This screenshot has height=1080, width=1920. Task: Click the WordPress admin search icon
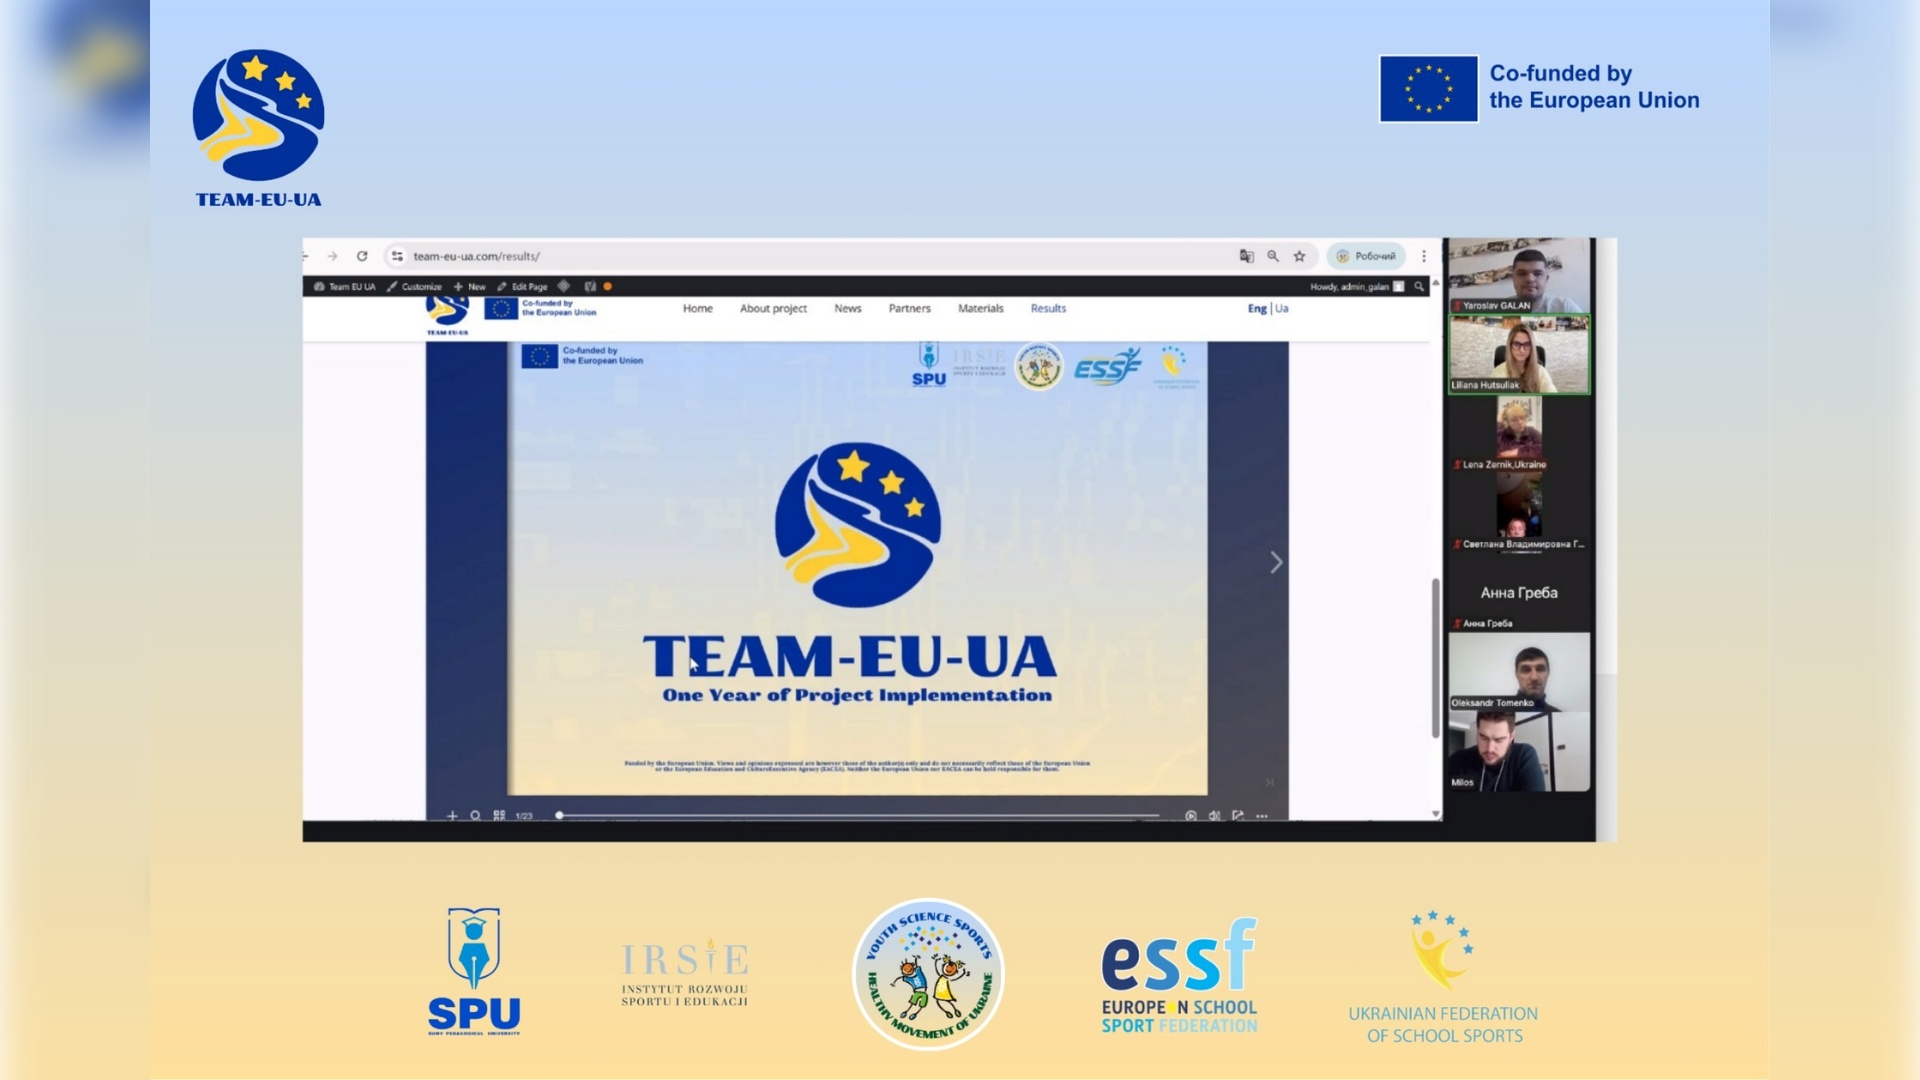[1418, 286]
